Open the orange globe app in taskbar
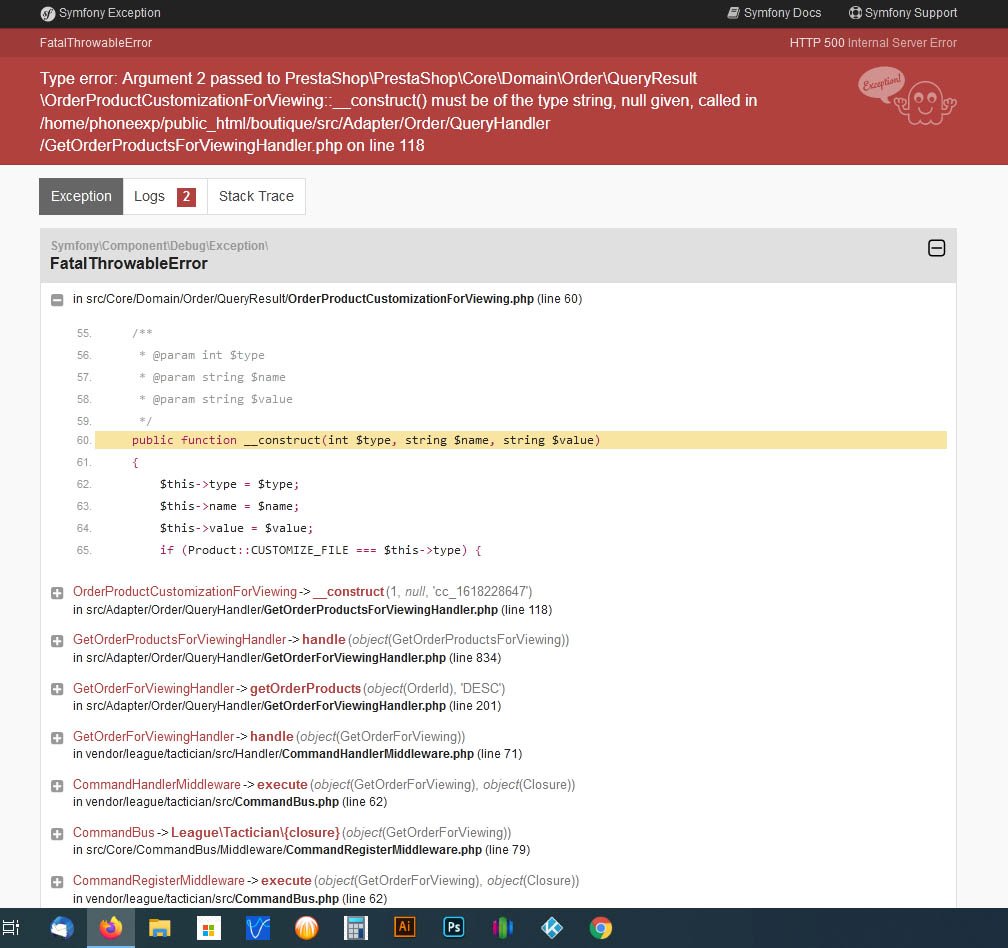1008x948 pixels. pyautogui.click(x=307, y=927)
